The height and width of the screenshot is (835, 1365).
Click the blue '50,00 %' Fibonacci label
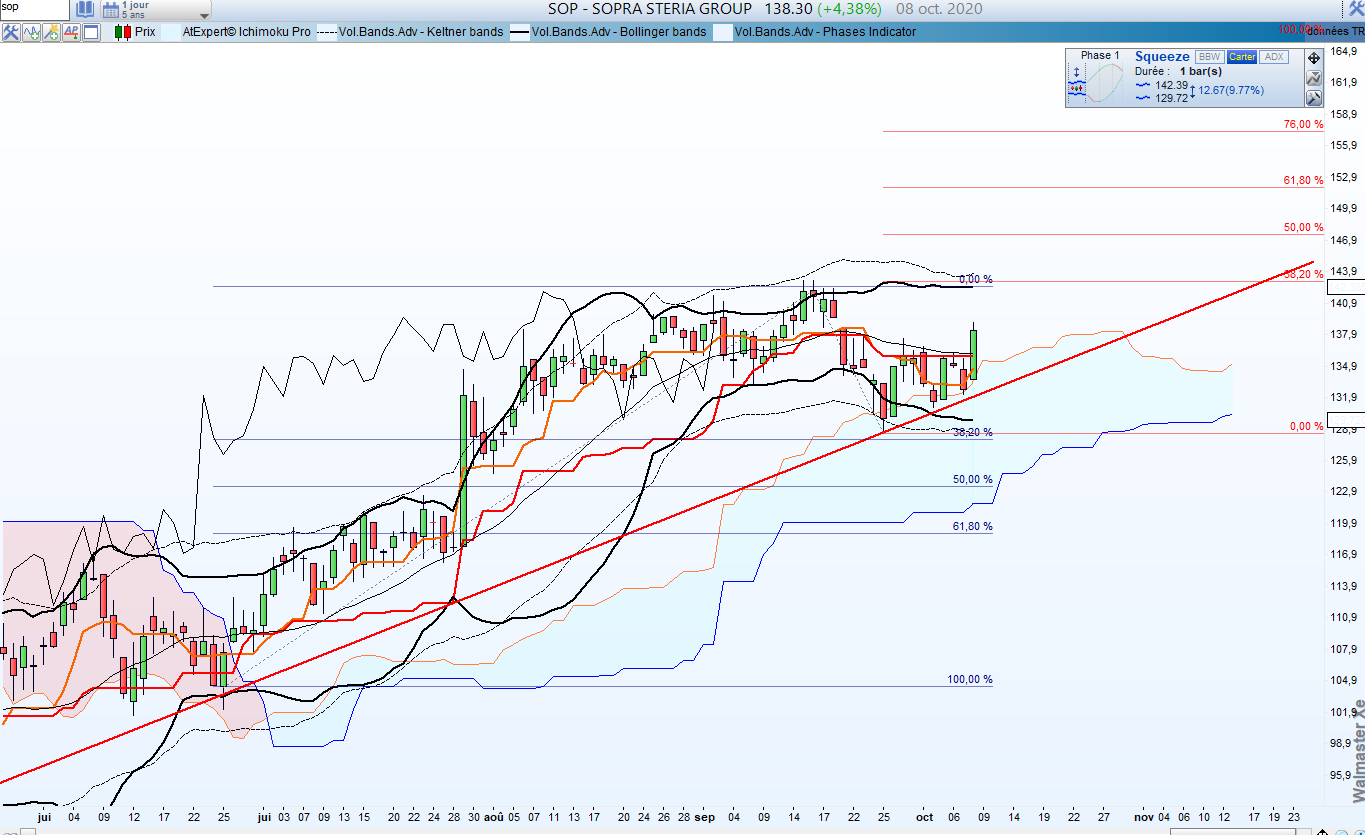click(x=972, y=479)
